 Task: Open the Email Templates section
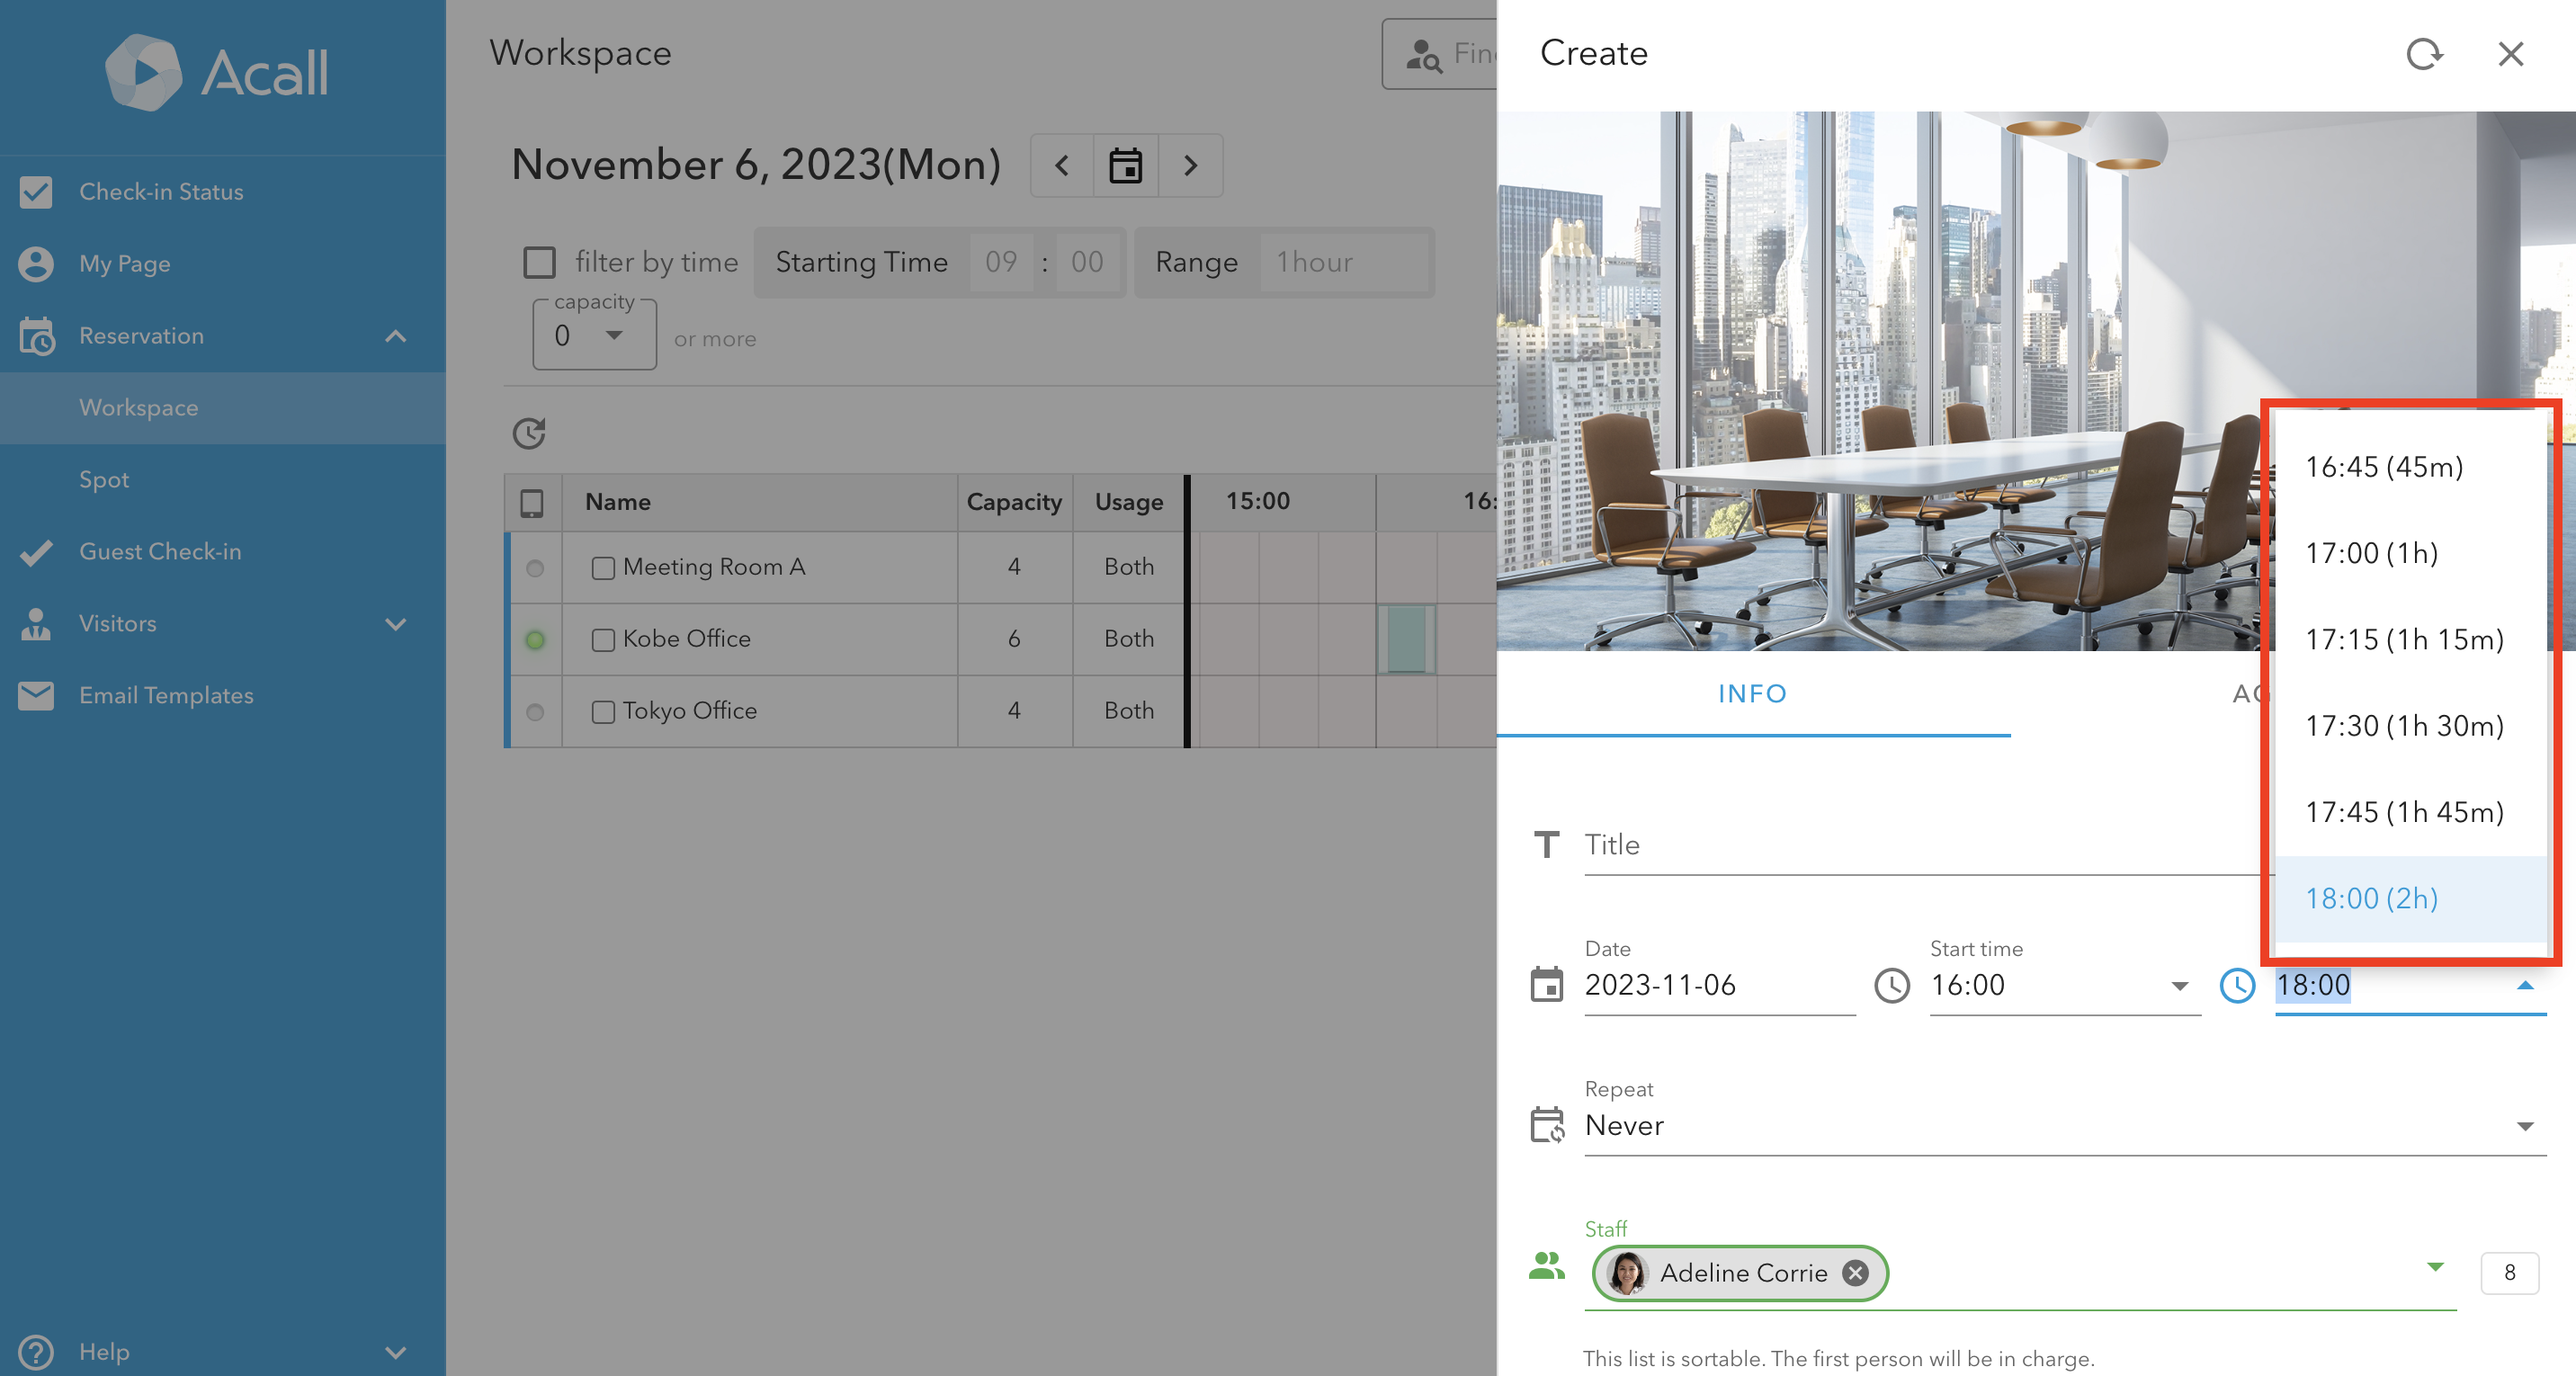(166, 695)
